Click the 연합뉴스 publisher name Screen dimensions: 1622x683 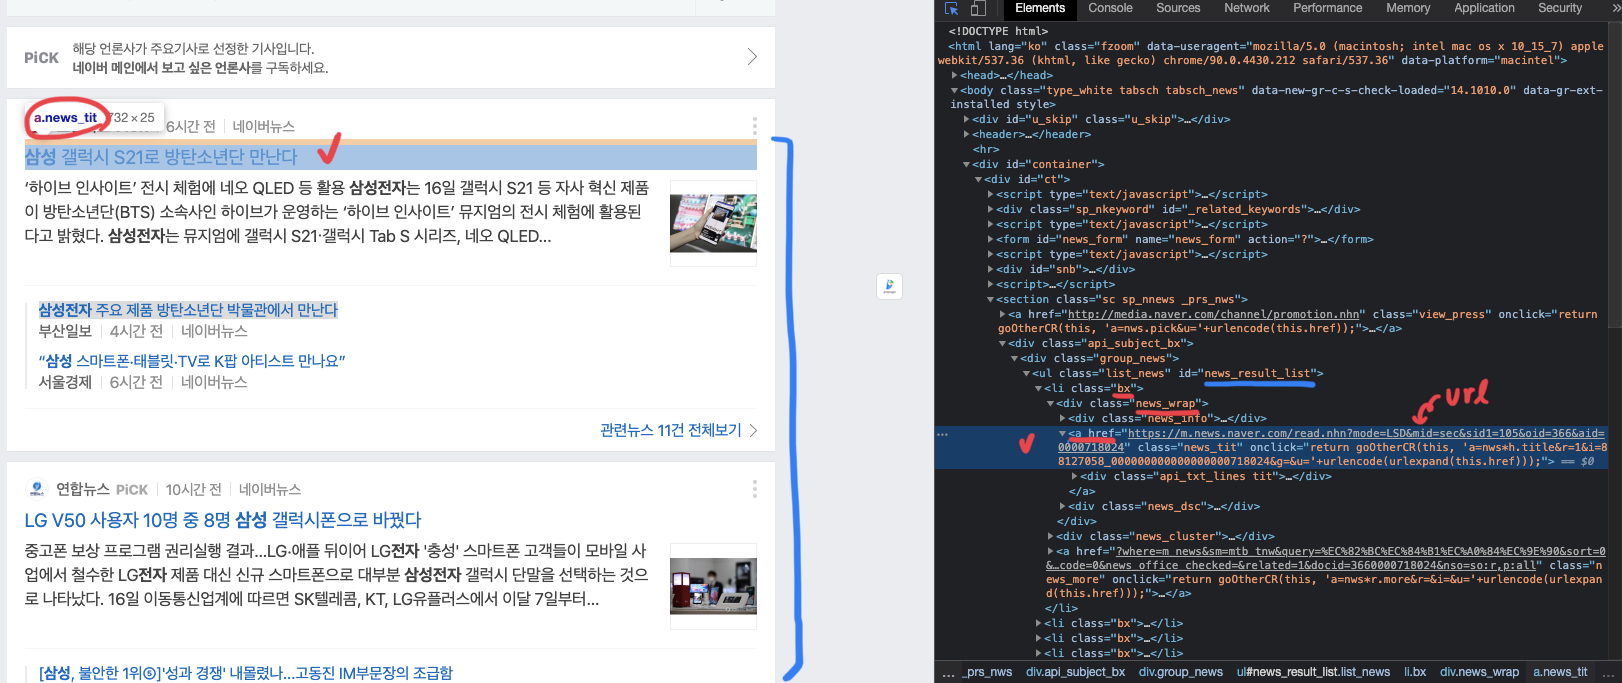(x=83, y=489)
